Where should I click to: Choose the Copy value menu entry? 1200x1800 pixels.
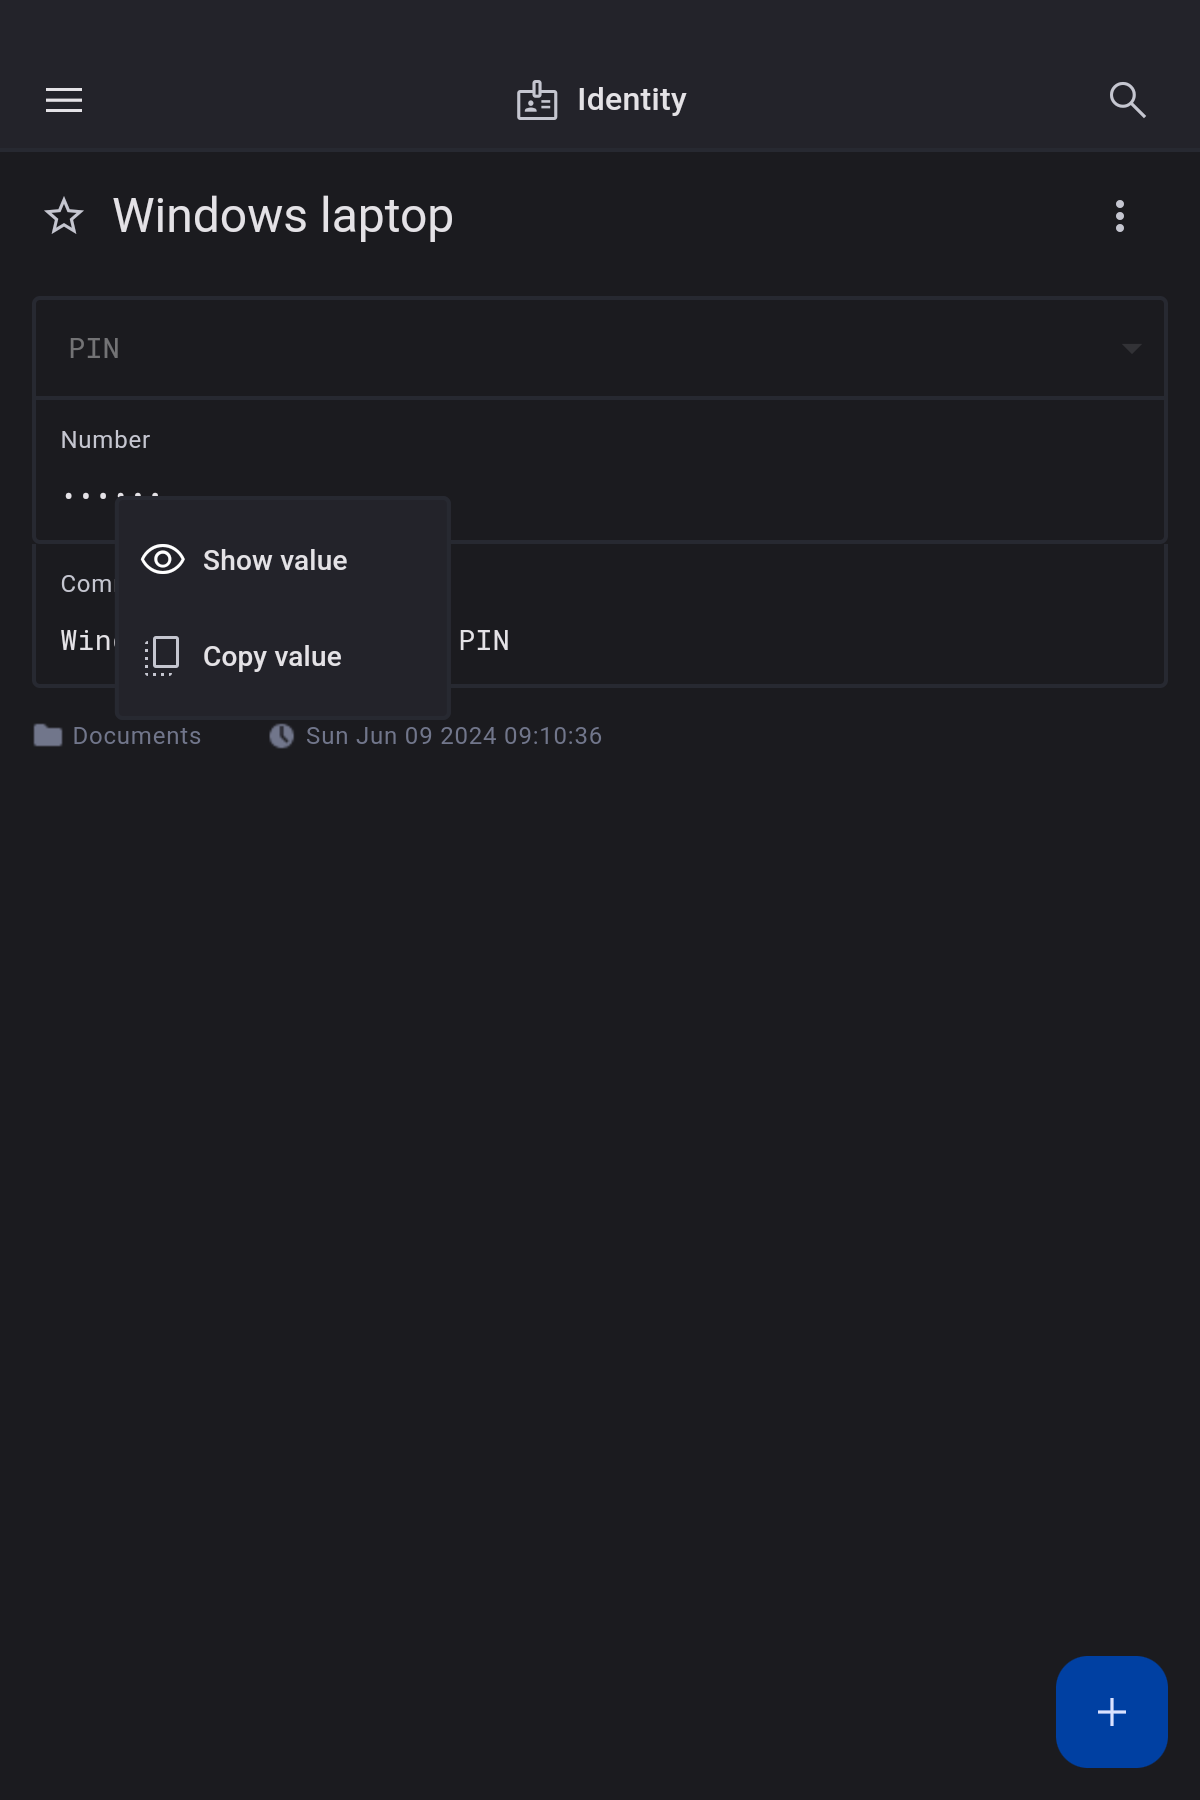coord(272,657)
